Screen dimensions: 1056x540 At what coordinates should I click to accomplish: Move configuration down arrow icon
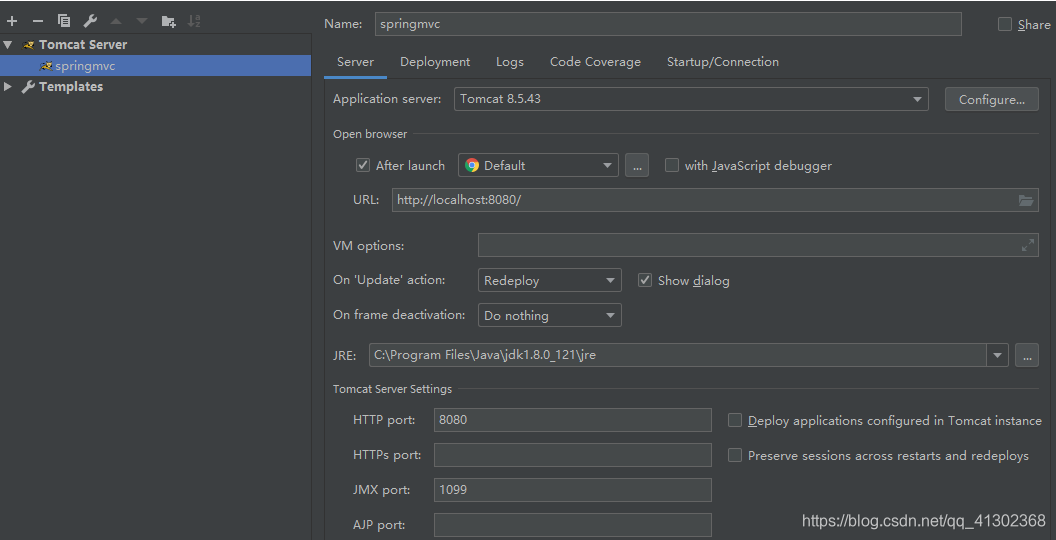pos(142,21)
